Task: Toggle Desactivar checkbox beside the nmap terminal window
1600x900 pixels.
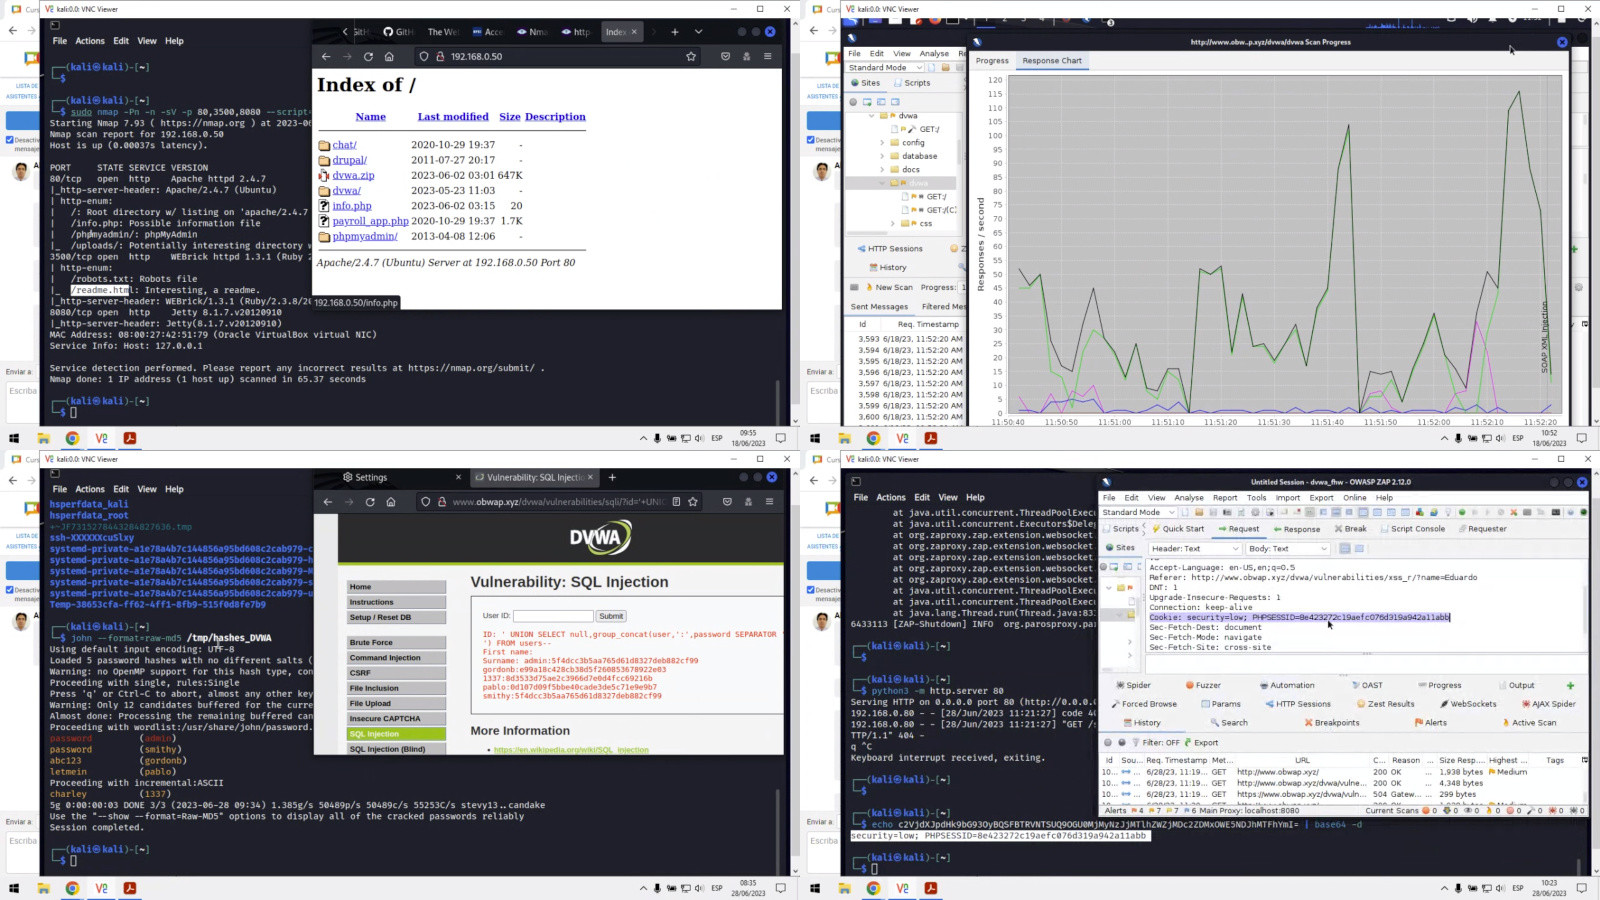Action: (10, 140)
